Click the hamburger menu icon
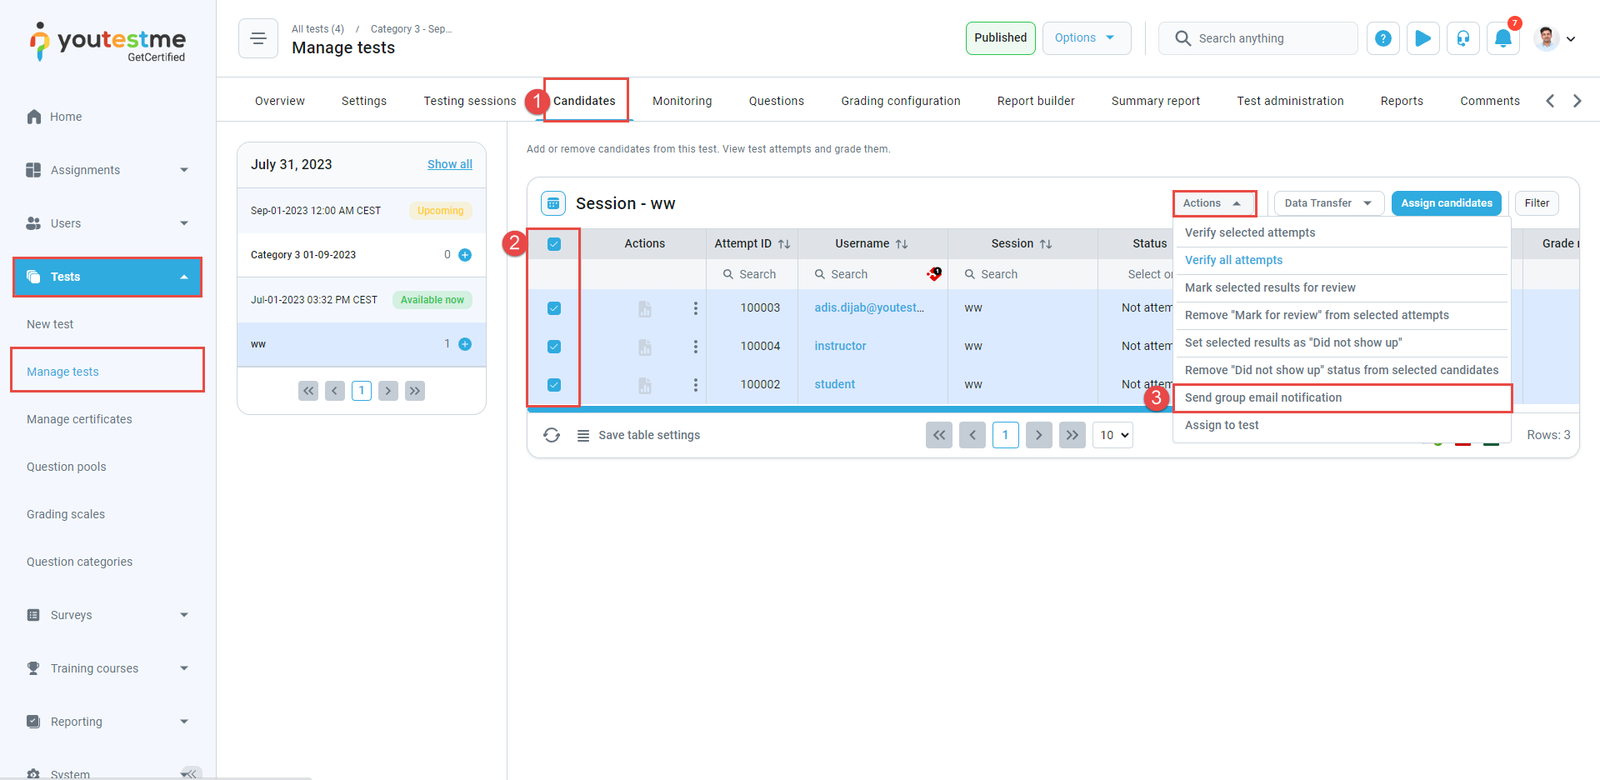Image resolution: width=1600 pixels, height=780 pixels. click(x=258, y=39)
